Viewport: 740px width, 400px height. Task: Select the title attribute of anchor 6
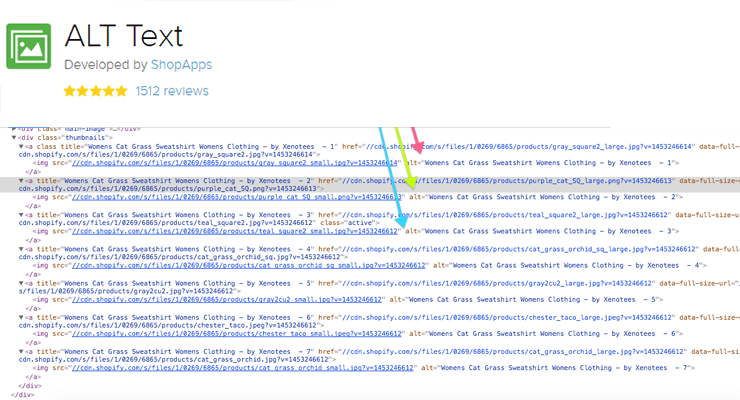click(176, 317)
